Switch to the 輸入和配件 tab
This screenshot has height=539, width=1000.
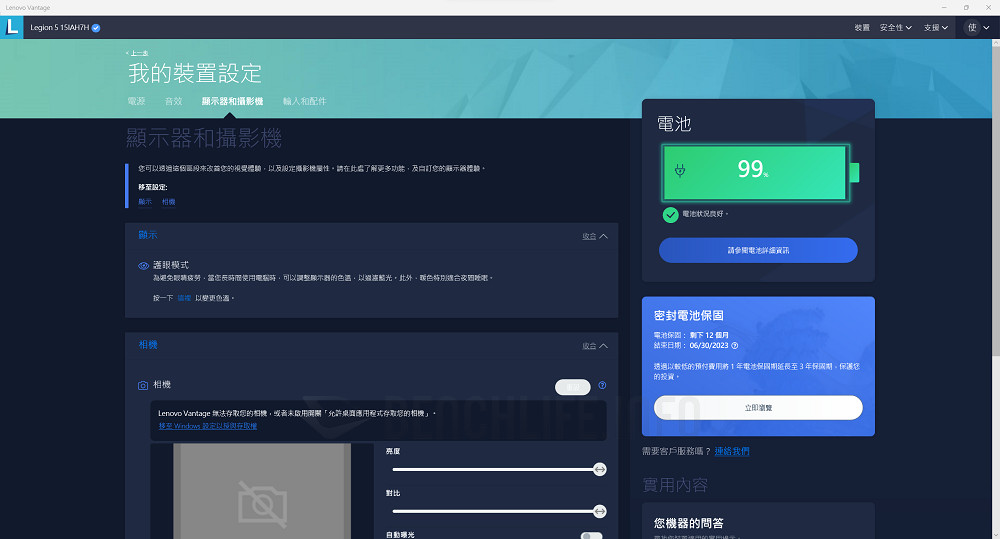(x=304, y=101)
